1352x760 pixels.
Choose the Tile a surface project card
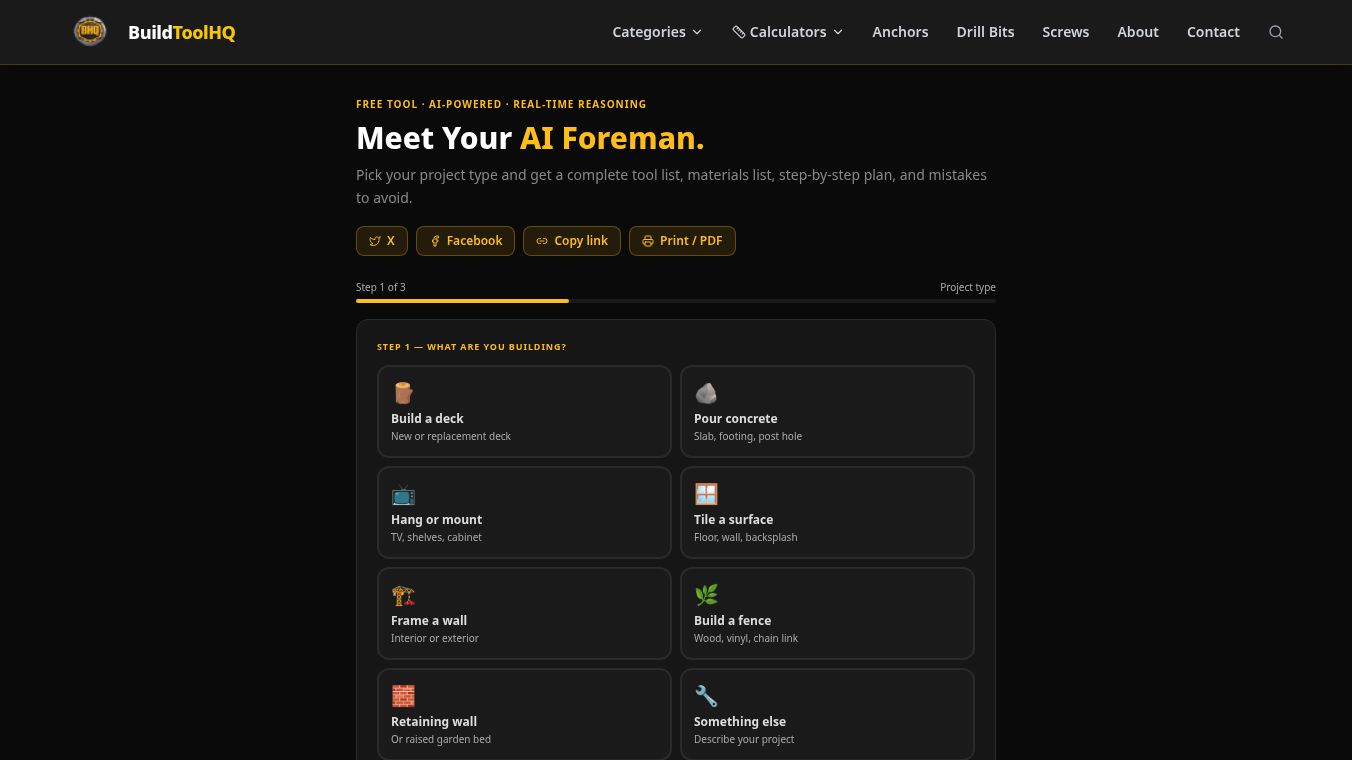[827, 512]
